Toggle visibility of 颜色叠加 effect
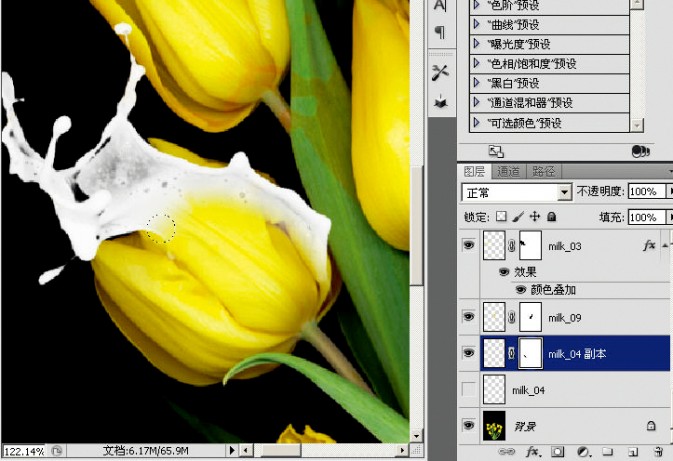This screenshot has height=461, width=673. 521,290
